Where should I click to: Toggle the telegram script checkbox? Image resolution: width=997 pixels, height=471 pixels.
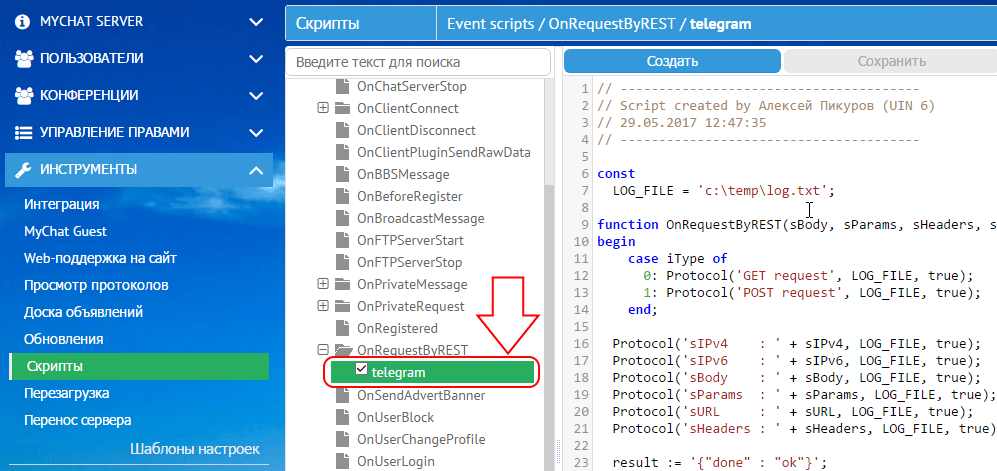(x=362, y=372)
